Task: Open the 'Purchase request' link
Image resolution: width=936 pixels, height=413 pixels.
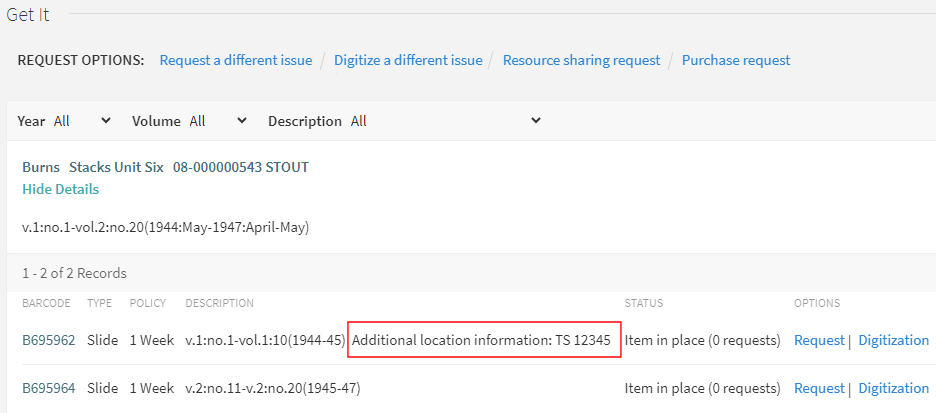Action: click(x=735, y=60)
